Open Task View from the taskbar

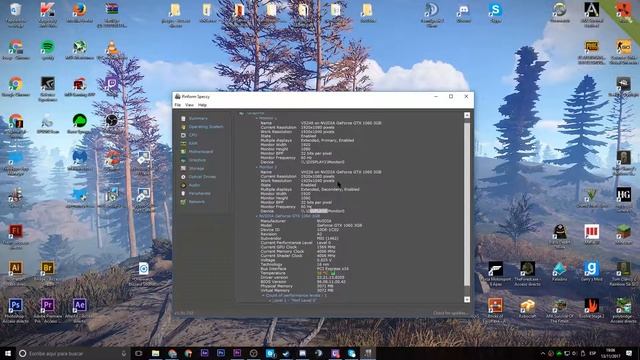pos(138,353)
